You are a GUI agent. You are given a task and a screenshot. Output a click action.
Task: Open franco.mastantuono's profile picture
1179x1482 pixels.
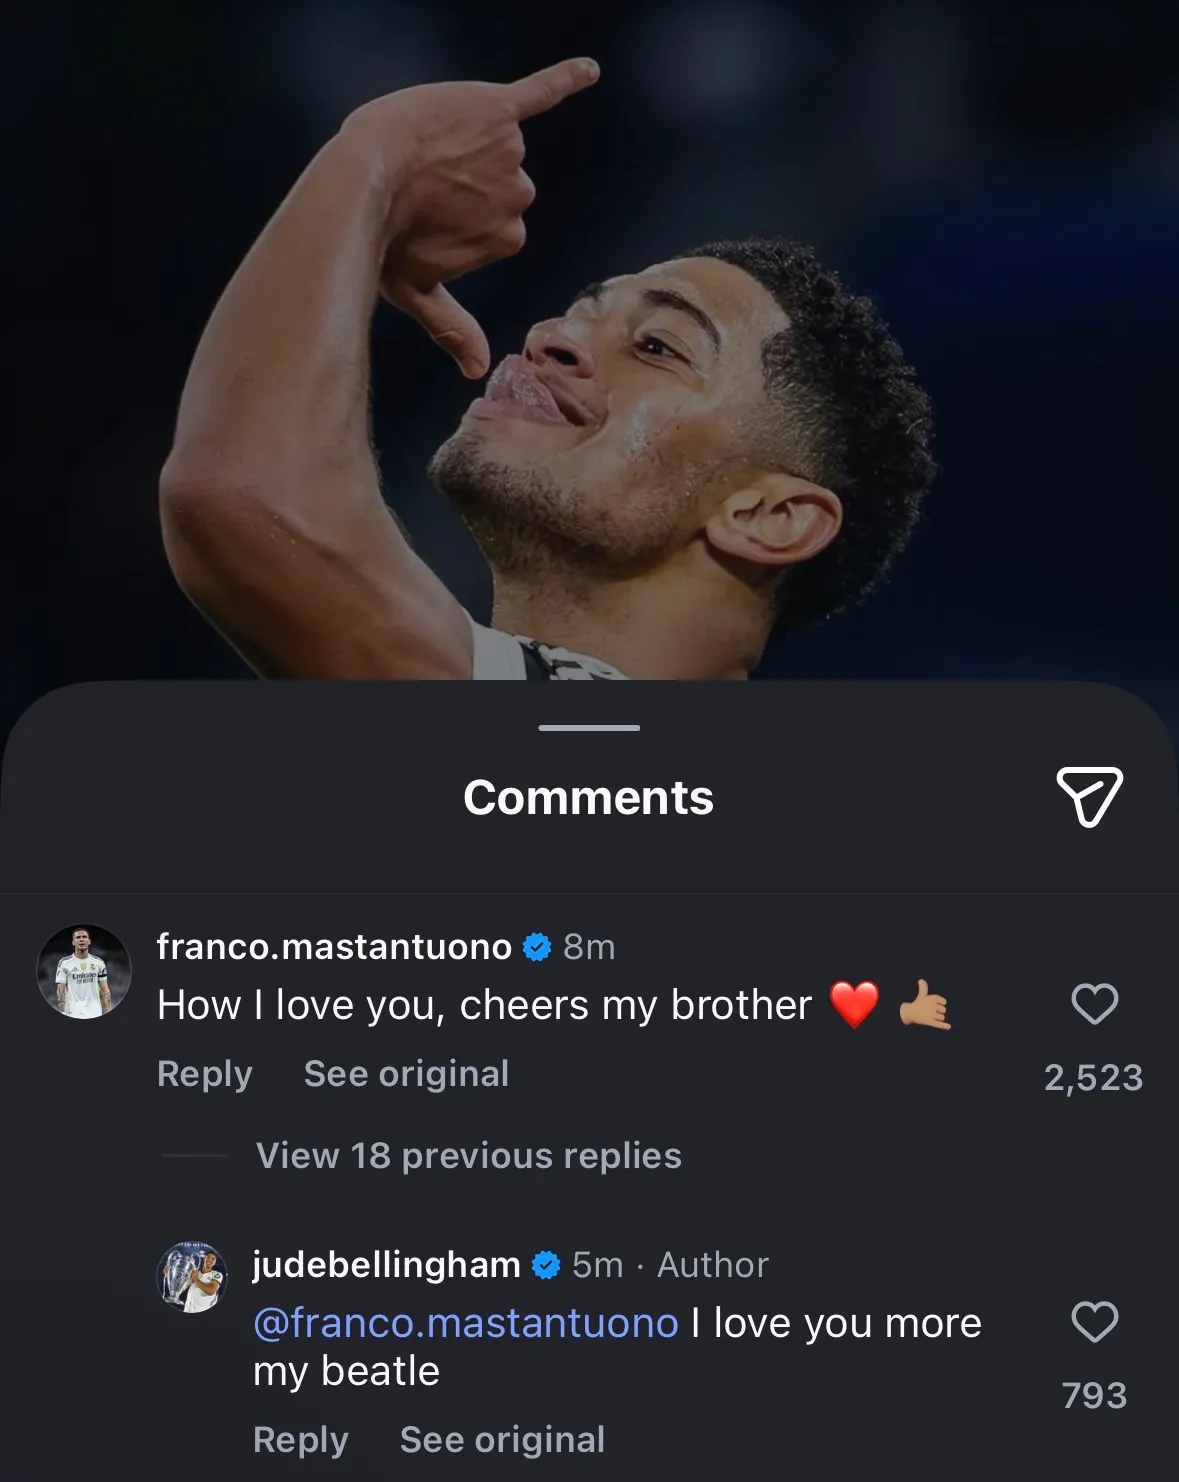coord(84,971)
